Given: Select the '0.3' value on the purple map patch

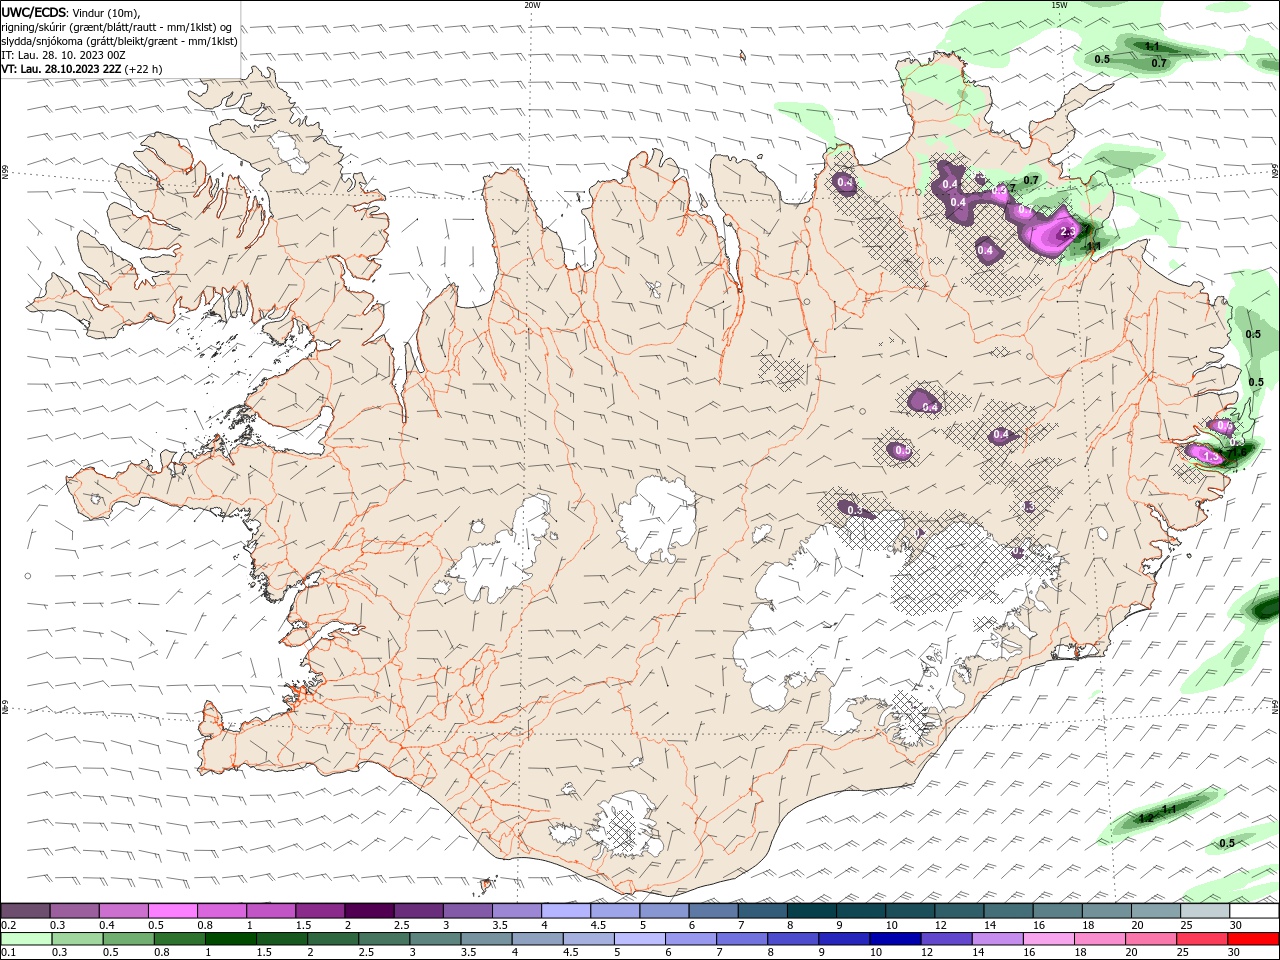Looking at the screenshot, I should click(855, 511).
